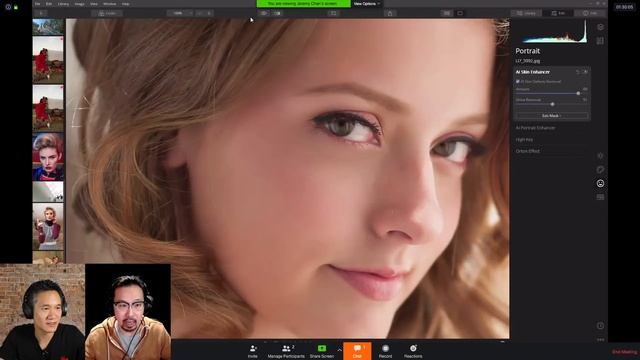Open the View Options dropdown
The image size is (640, 360).
(x=367, y=4)
